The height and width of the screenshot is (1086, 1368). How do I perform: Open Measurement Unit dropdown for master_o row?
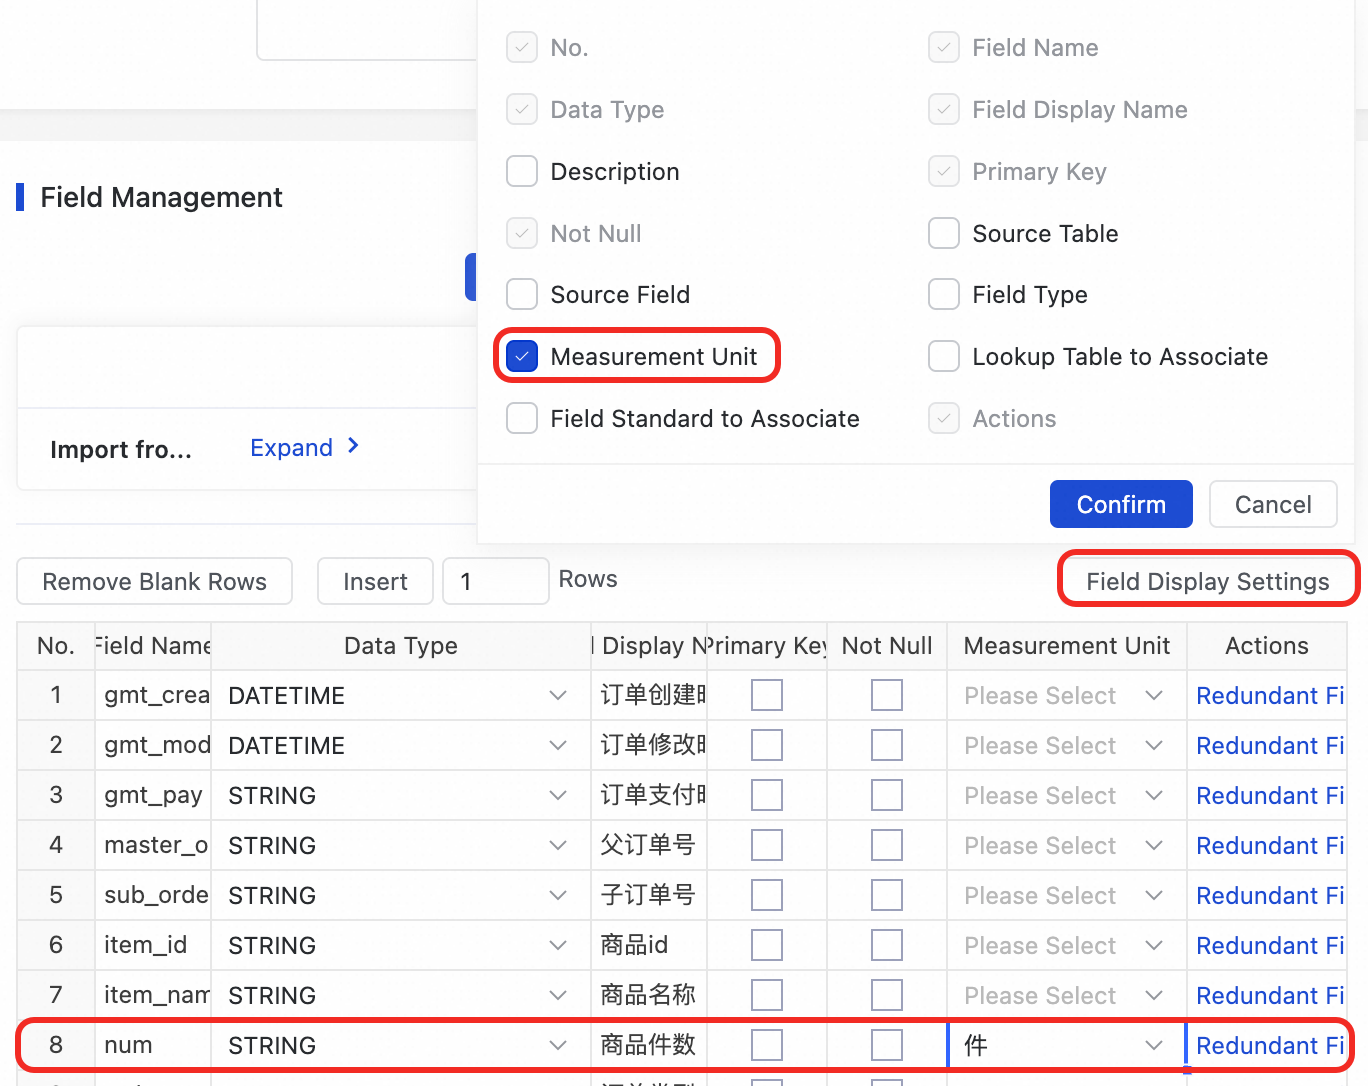pos(1066,845)
